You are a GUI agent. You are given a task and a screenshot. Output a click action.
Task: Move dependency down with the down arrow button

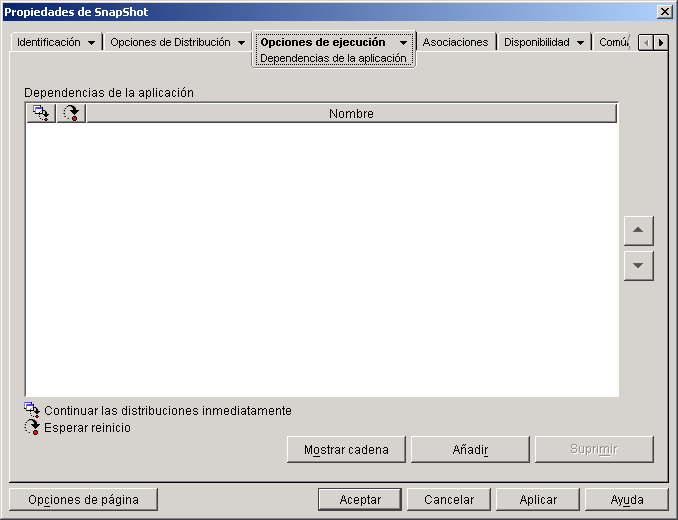[x=638, y=265]
